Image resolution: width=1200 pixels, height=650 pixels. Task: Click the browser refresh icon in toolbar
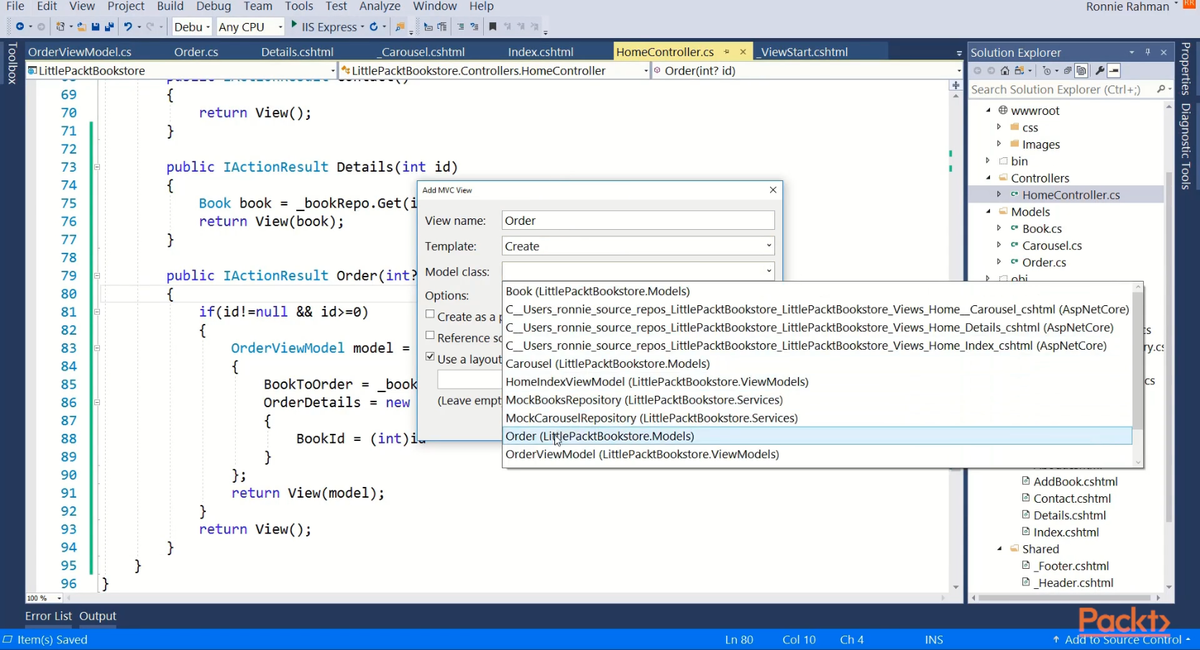point(373,27)
